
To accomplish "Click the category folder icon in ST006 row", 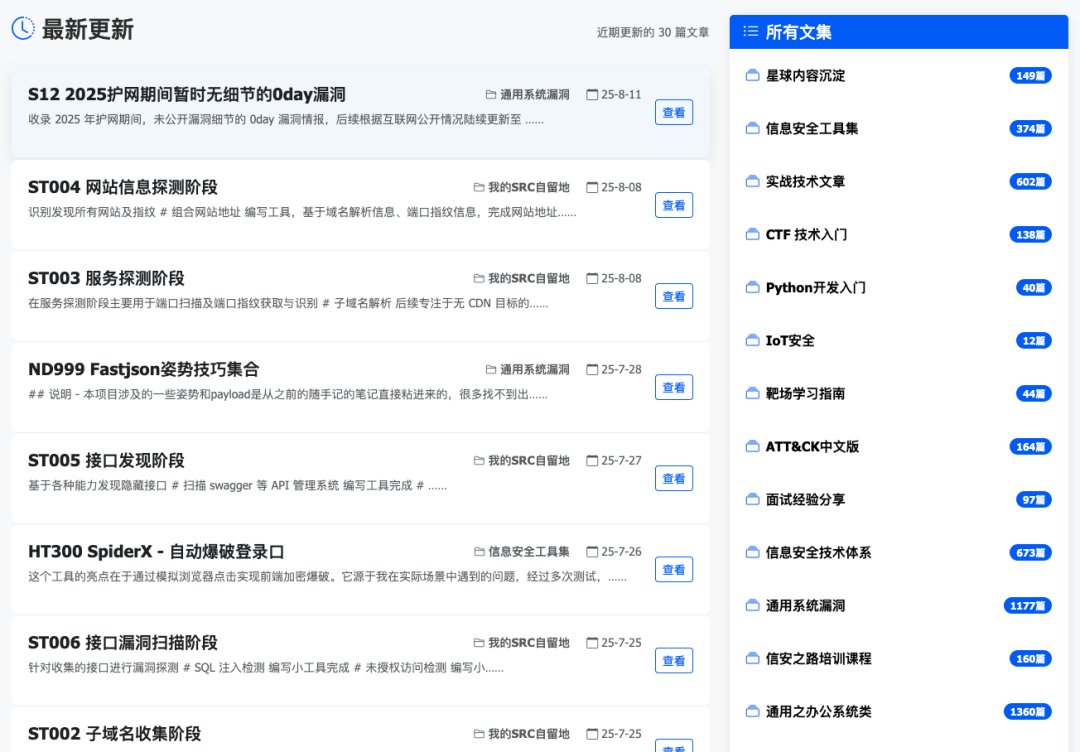I will pos(479,643).
